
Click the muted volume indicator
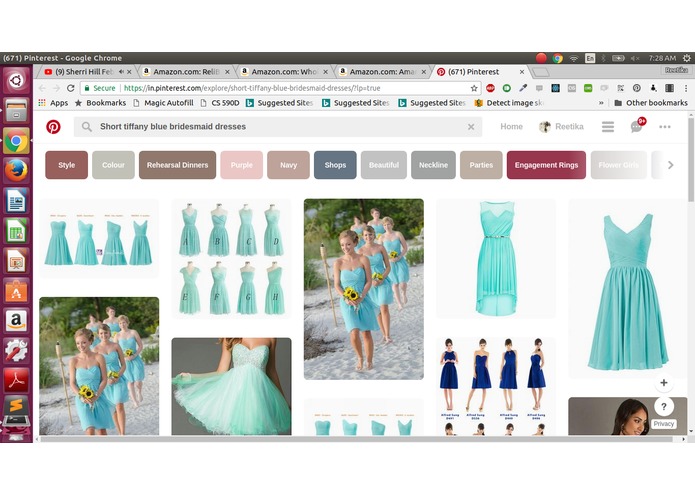(635, 58)
